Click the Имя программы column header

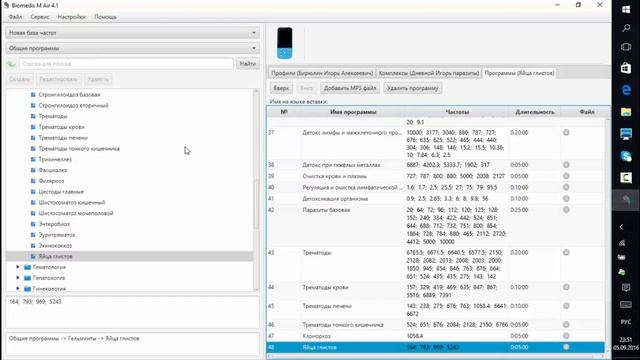(x=353, y=112)
